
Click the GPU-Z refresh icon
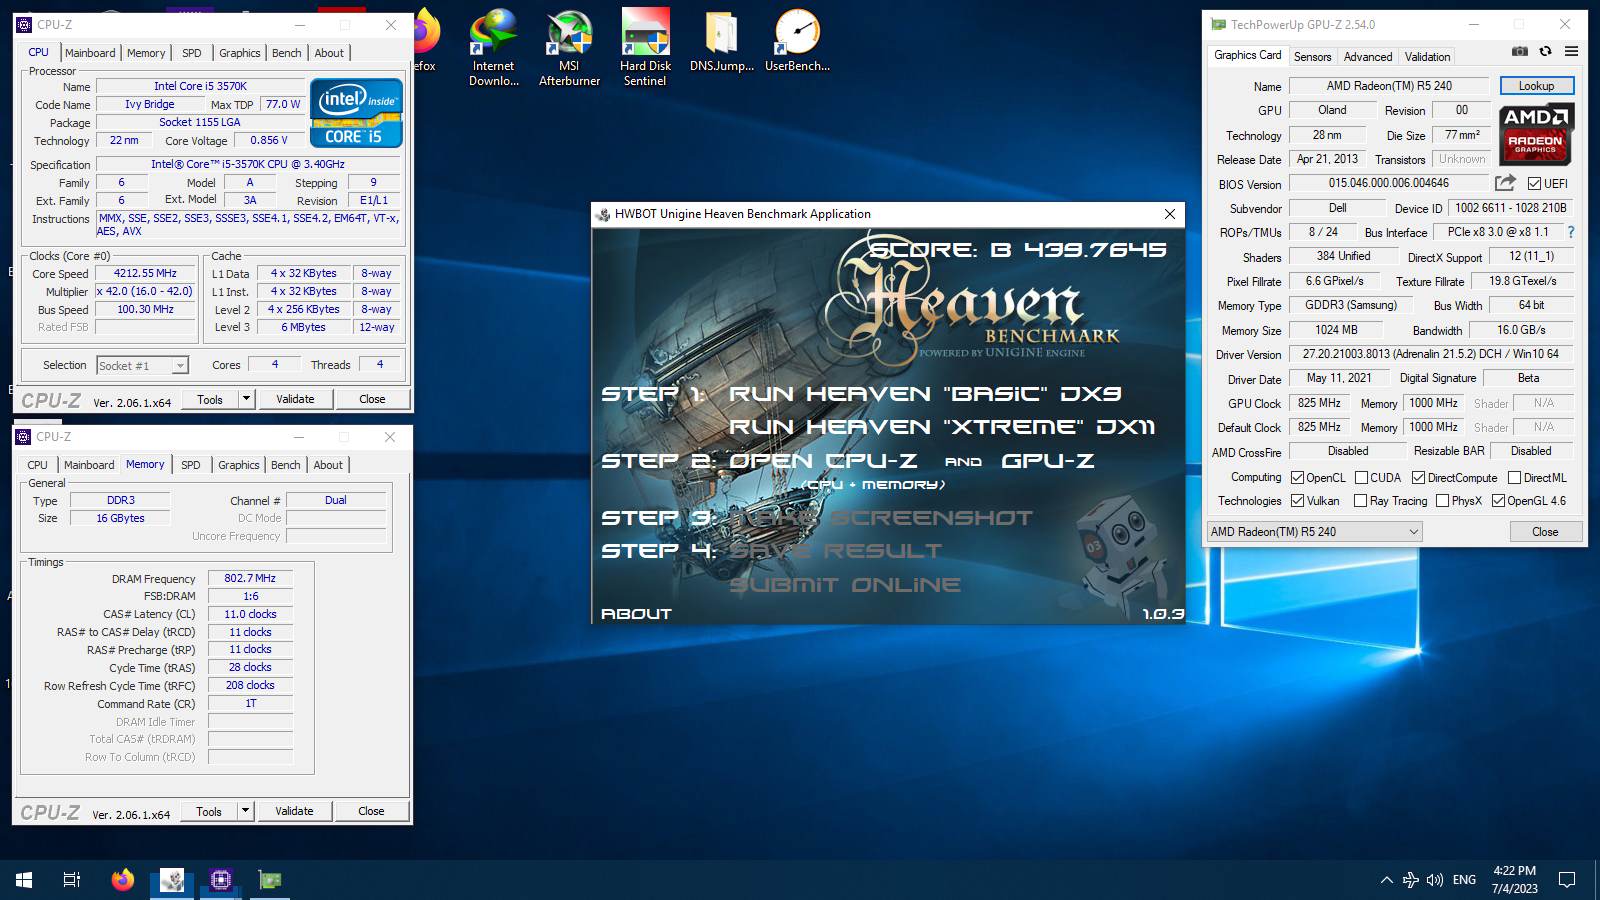(1545, 51)
